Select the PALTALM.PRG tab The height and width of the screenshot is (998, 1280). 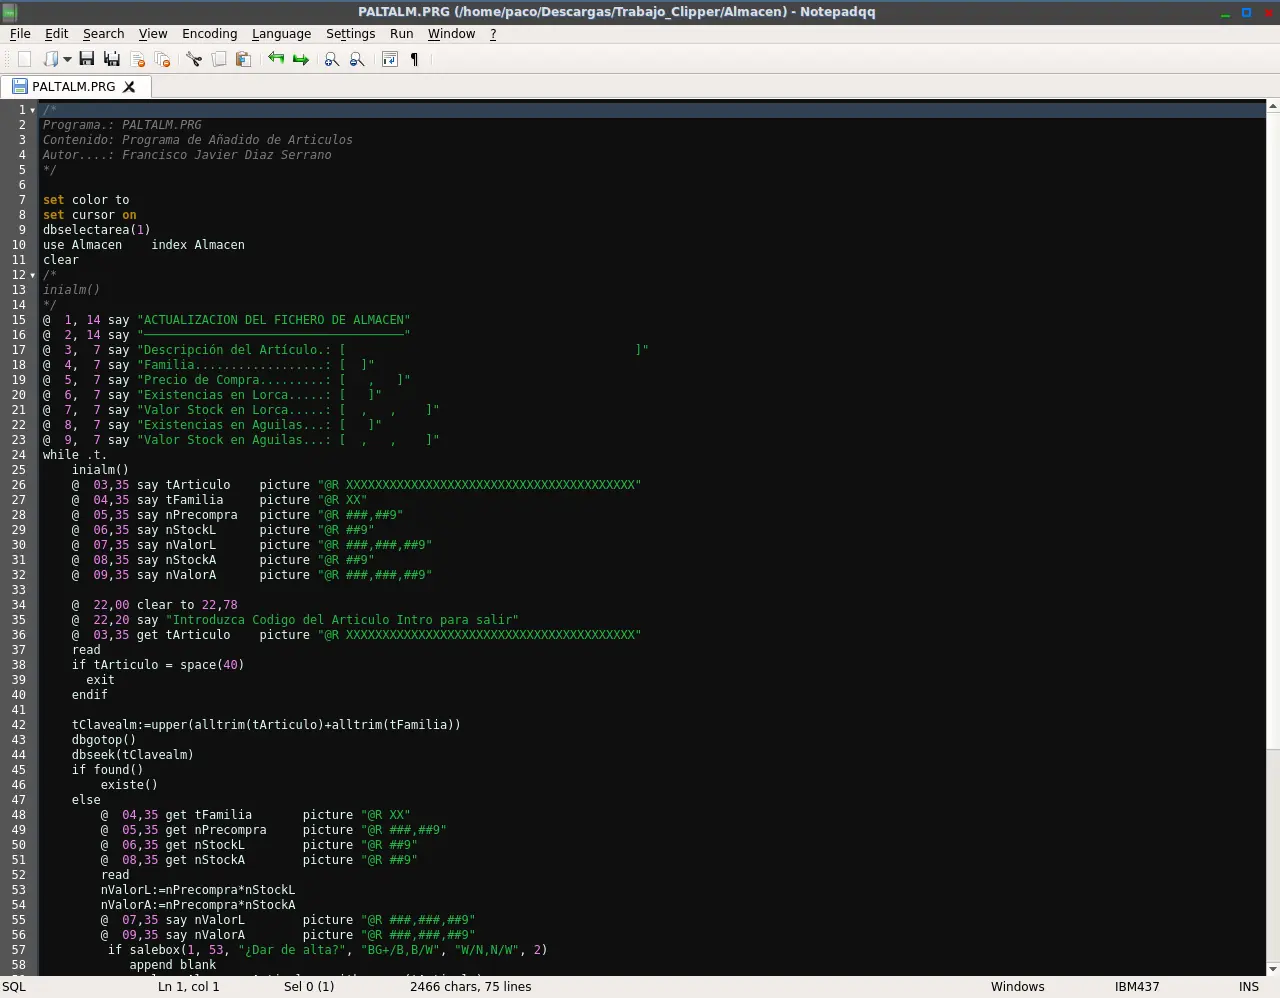tap(74, 87)
